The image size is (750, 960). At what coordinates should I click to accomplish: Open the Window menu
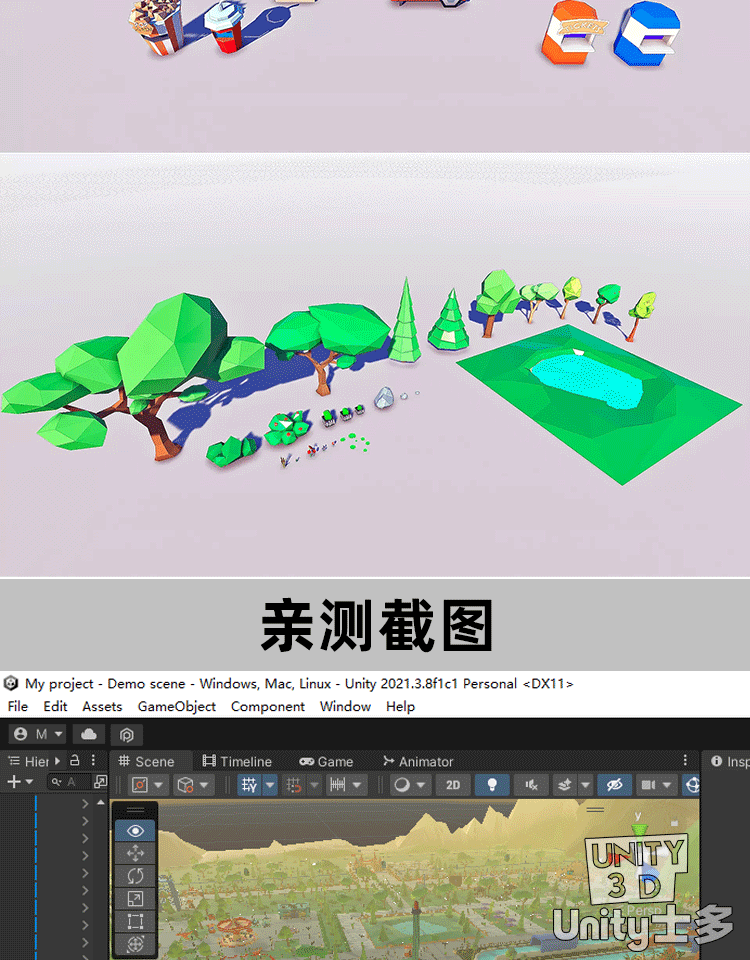345,706
